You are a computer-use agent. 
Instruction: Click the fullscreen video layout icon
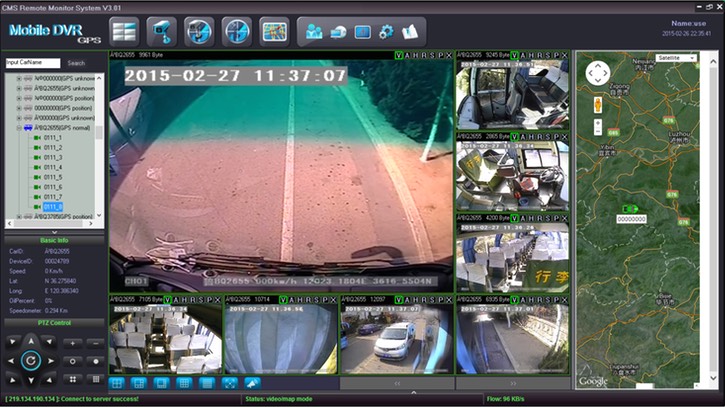229,382
